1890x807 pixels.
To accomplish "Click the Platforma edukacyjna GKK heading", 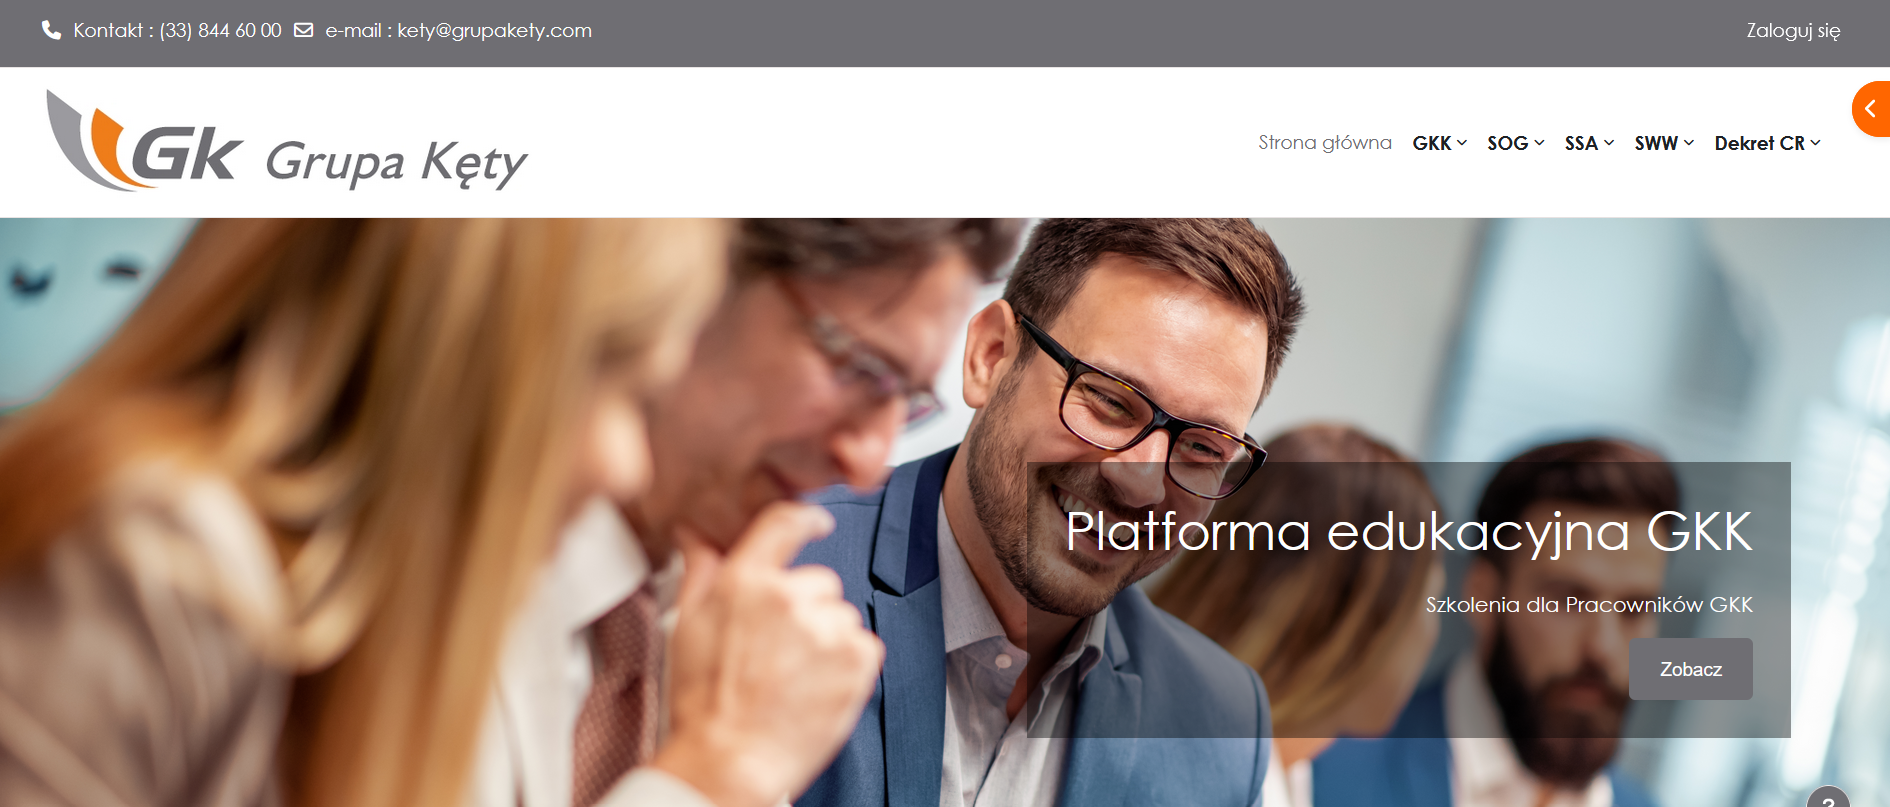I will (1408, 531).
